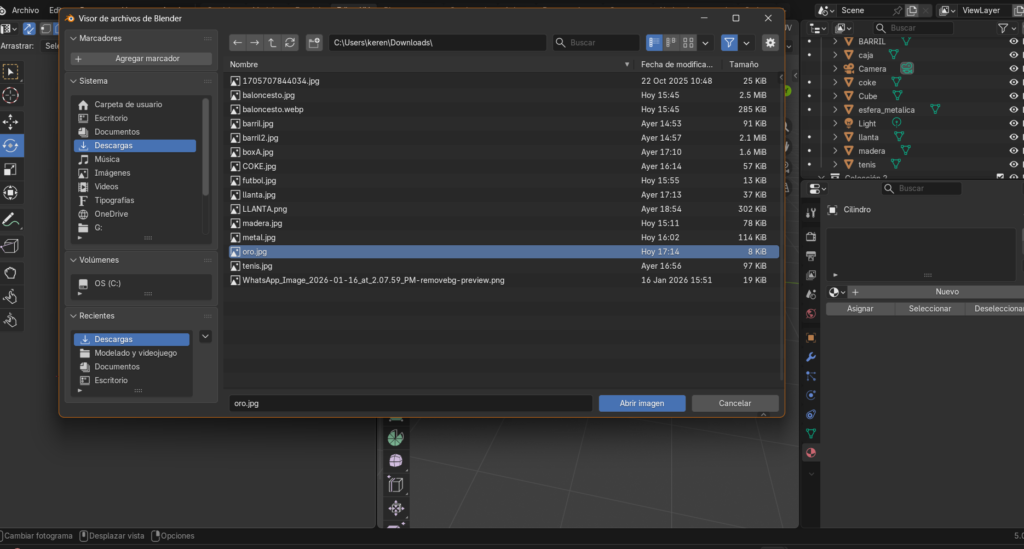Select the Rotate tool in toolbar

coord(11,145)
